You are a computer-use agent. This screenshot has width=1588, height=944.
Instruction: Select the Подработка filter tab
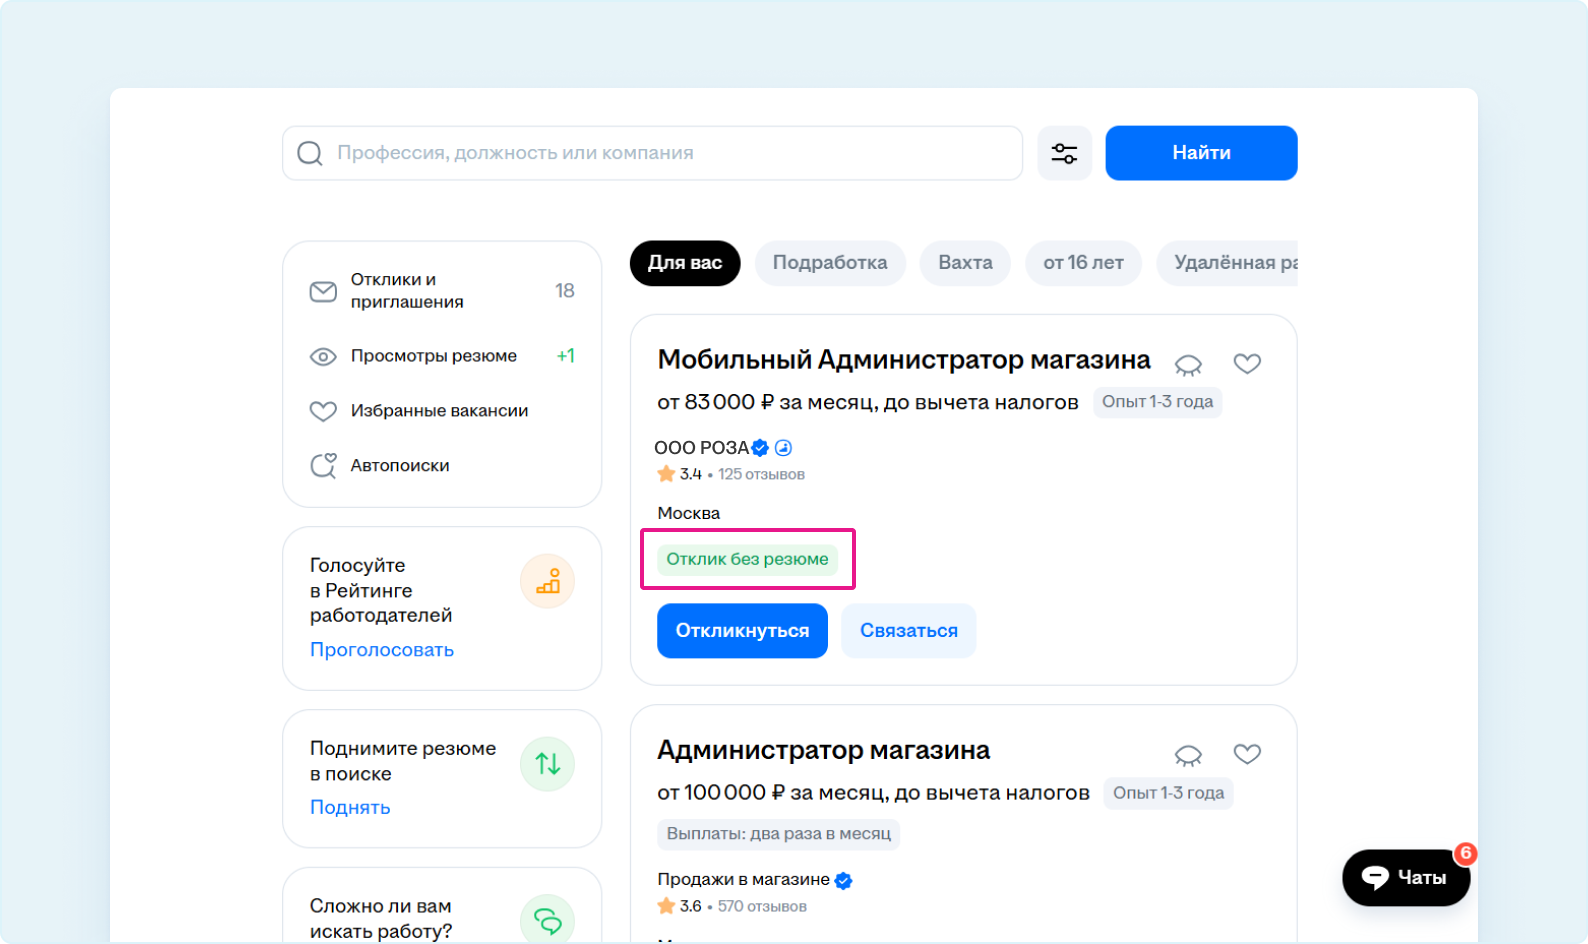click(829, 263)
